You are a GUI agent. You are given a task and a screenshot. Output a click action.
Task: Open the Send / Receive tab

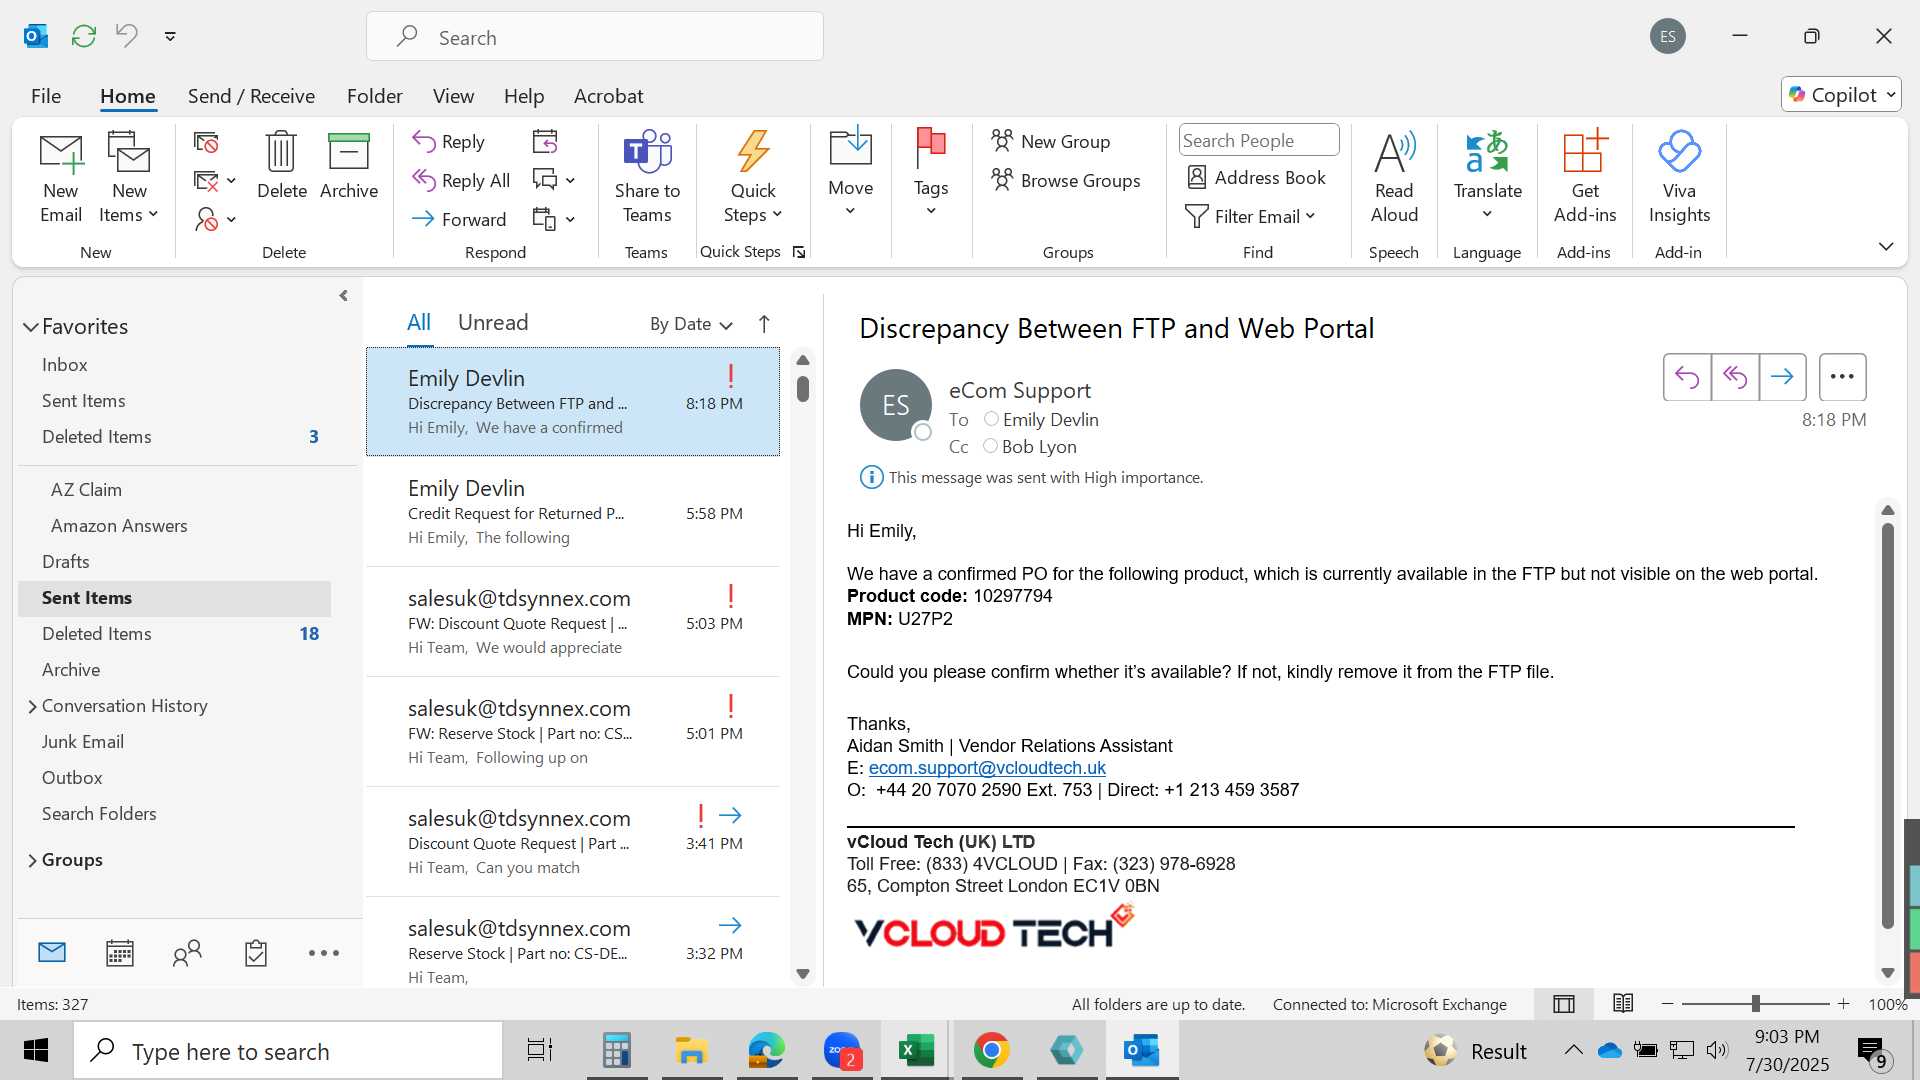(251, 96)
